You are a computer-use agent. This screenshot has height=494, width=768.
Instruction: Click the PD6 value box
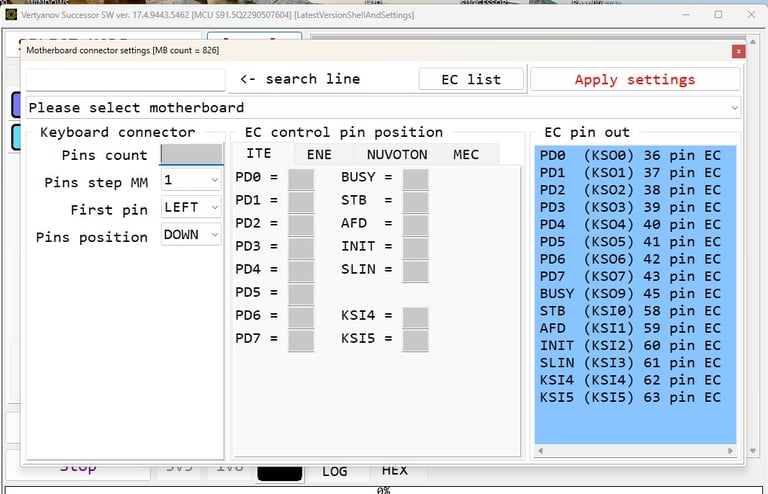pos(301,317)
